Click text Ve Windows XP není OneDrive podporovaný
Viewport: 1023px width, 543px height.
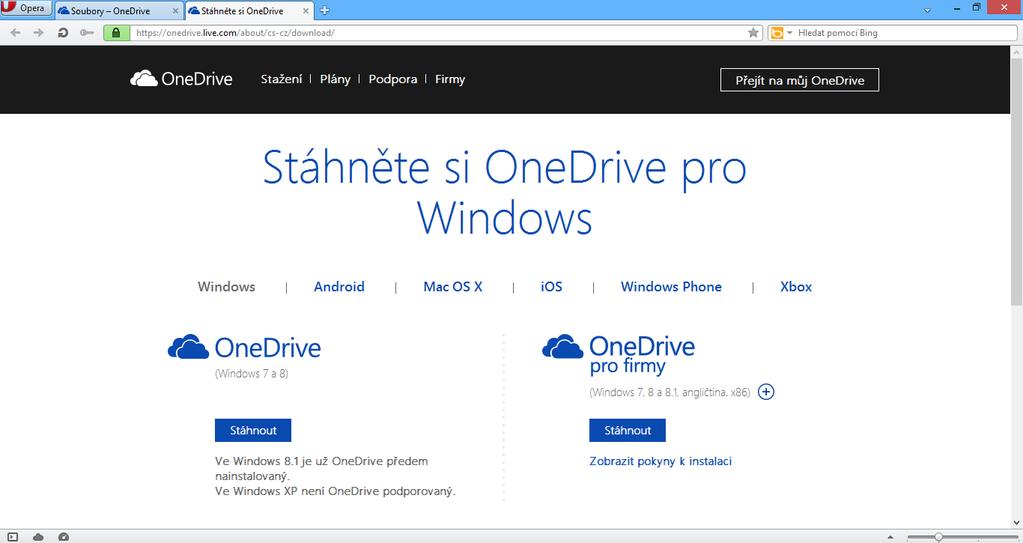335,491
